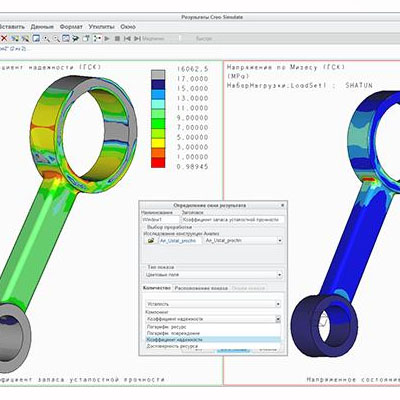Image resolution: width=400 pixels, height=400 pixels.
Task: Click the legend minimum value 0.98945
Action: click(x=192, y=167)
